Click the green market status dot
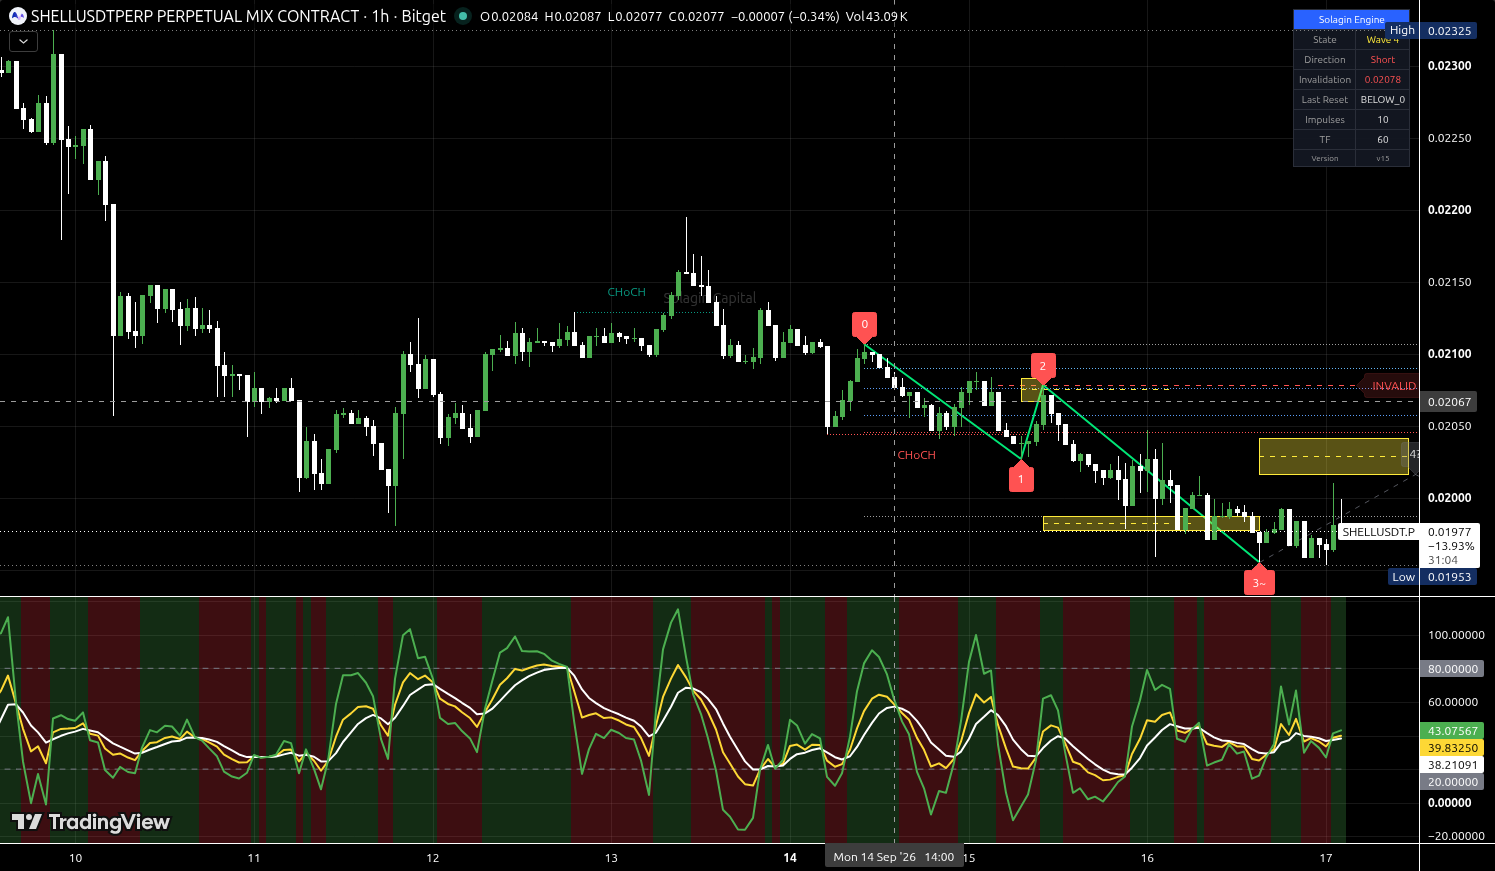This screenshot has width=1495, height=871. pyautogui.click(x=462, y=16)
